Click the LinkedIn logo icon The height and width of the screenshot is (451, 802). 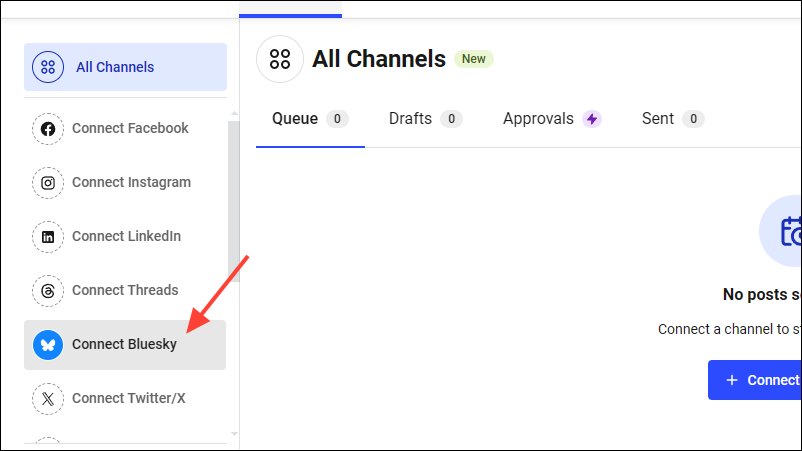(x=48, y=237)
